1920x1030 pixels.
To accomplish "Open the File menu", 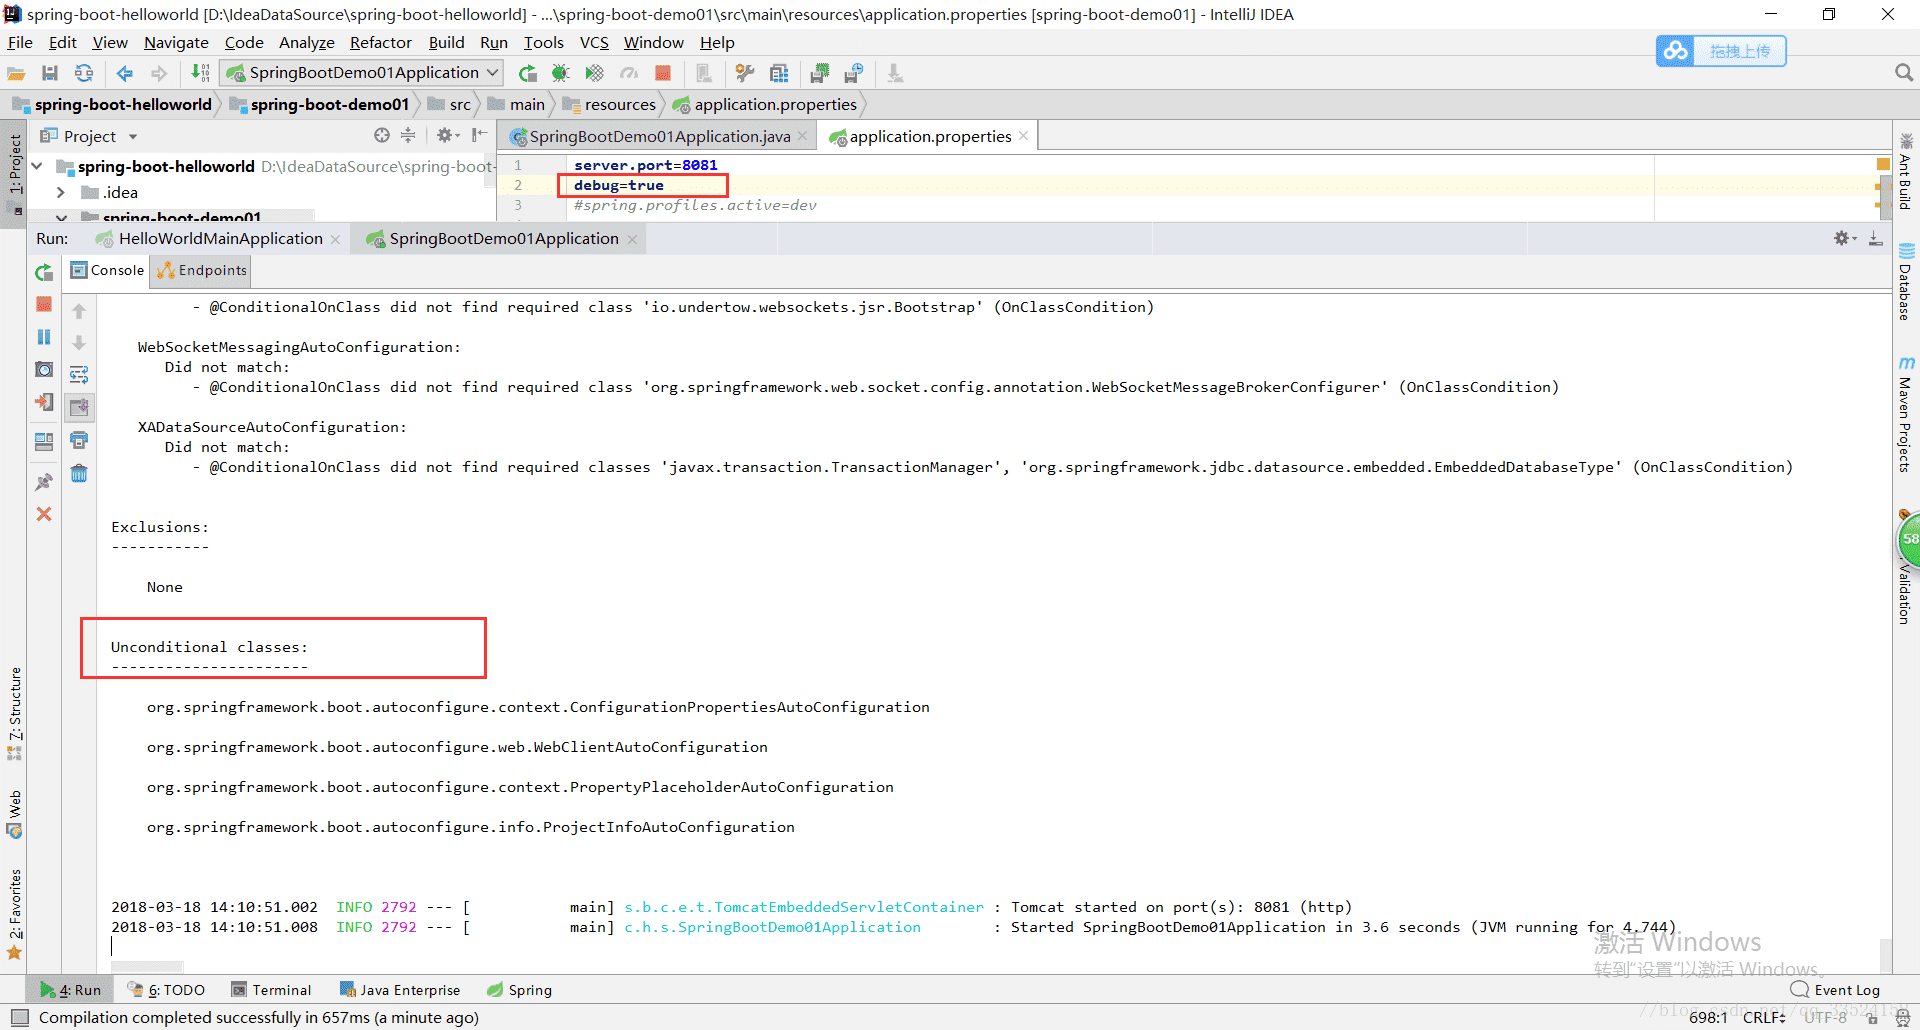I will pos(20,42).
